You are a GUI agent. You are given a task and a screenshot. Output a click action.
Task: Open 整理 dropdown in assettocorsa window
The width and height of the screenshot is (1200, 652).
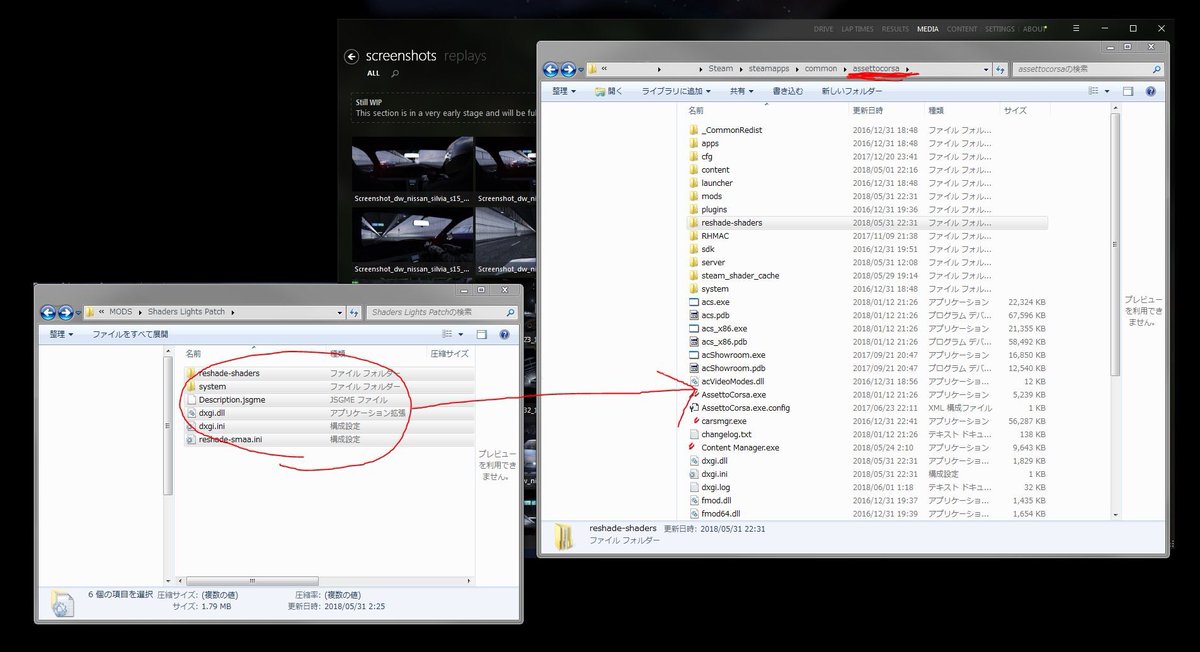(563, 91)
